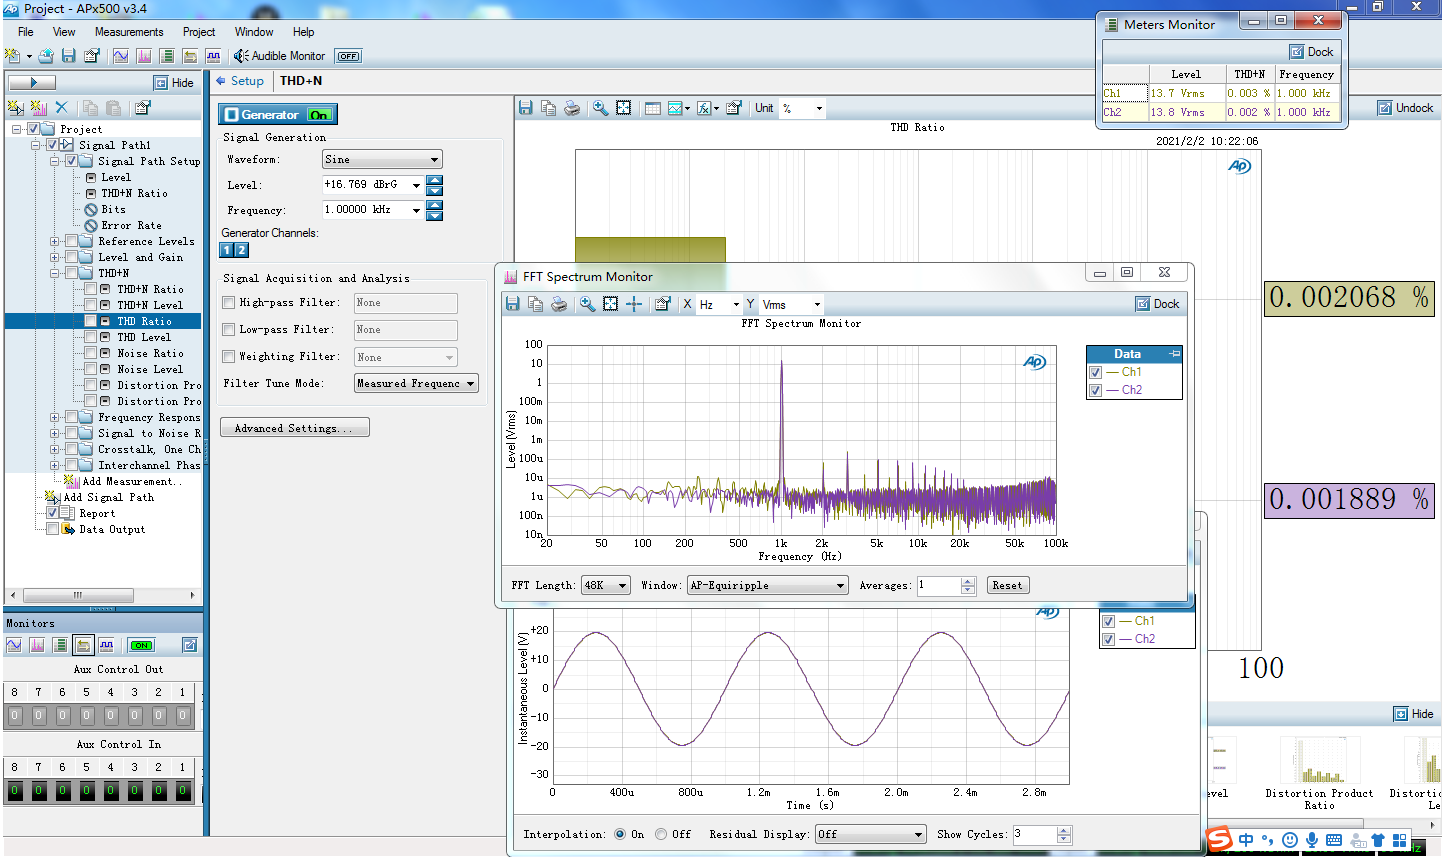Click Hide button in the navigator panel
Screen dimensions: 1442x857
[x=174, y=83]
